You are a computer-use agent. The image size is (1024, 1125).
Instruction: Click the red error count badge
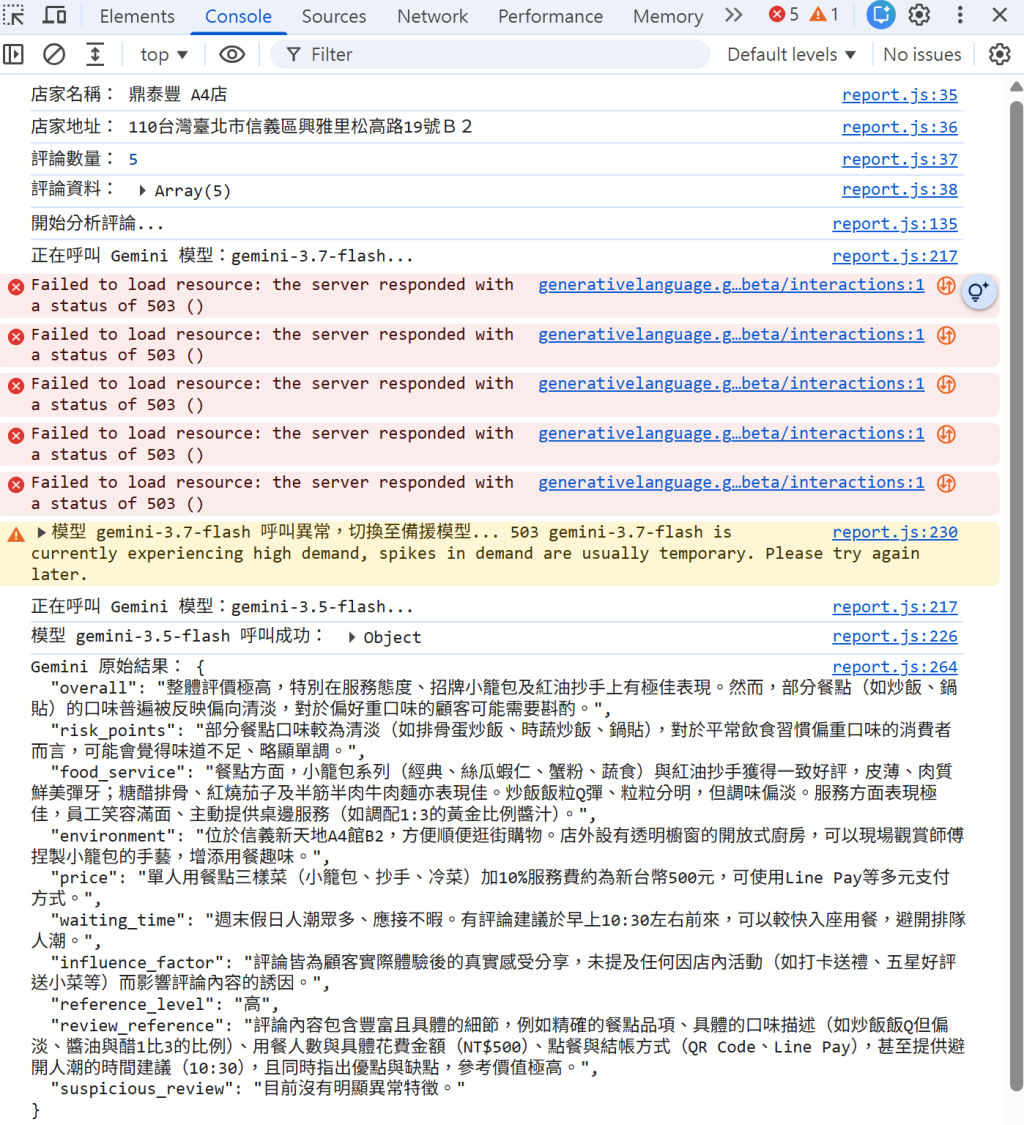pyautogui.click(x=784, y=15)
